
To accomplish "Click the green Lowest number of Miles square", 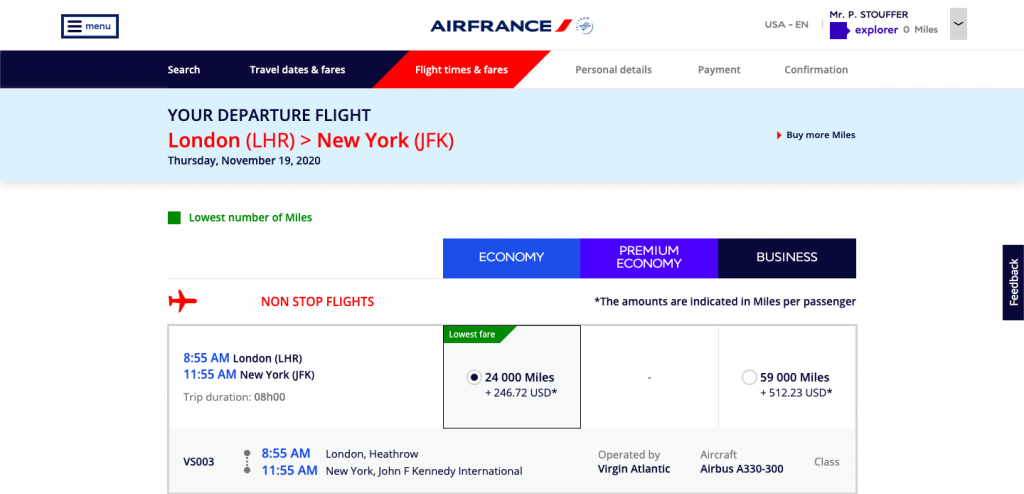I will [x=174, y=217].
